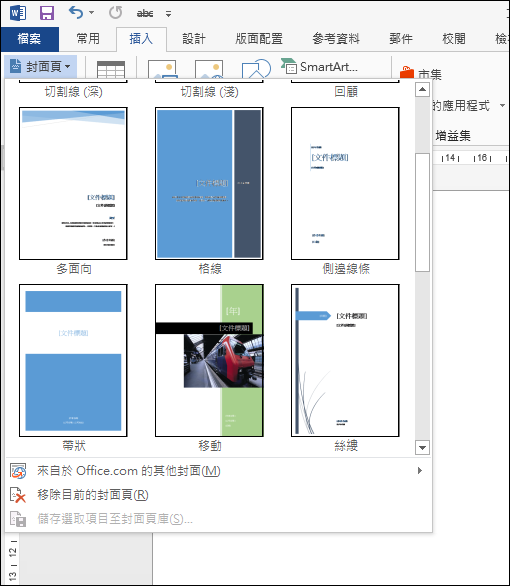Click the Word application icon

18,13
